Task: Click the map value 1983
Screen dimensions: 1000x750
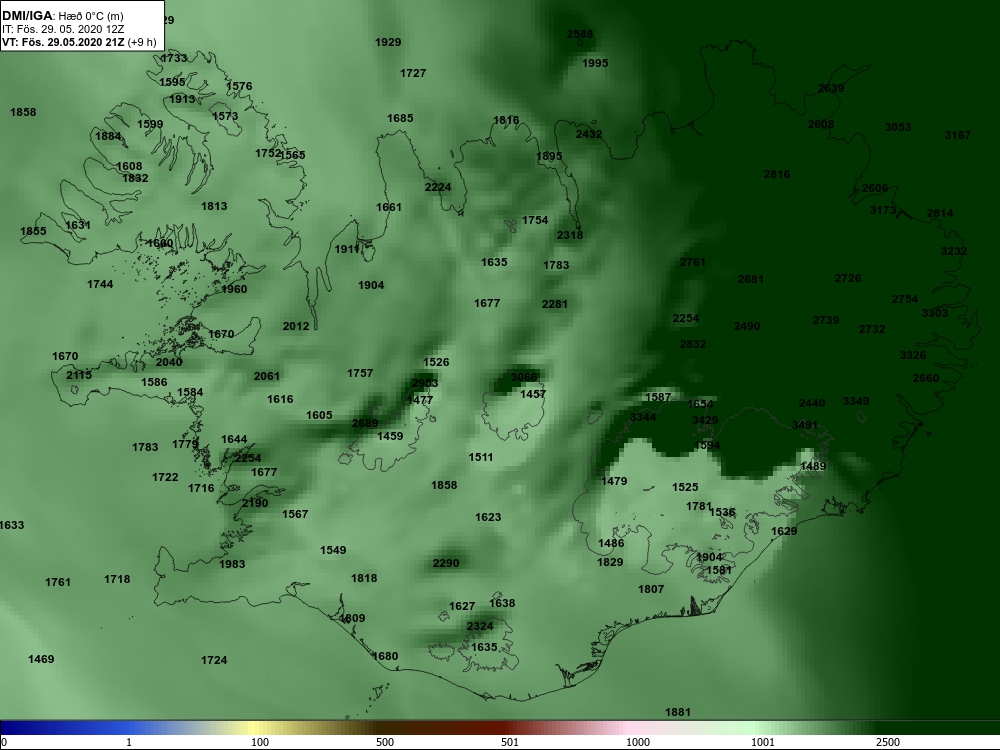Action: pos(232,564)
